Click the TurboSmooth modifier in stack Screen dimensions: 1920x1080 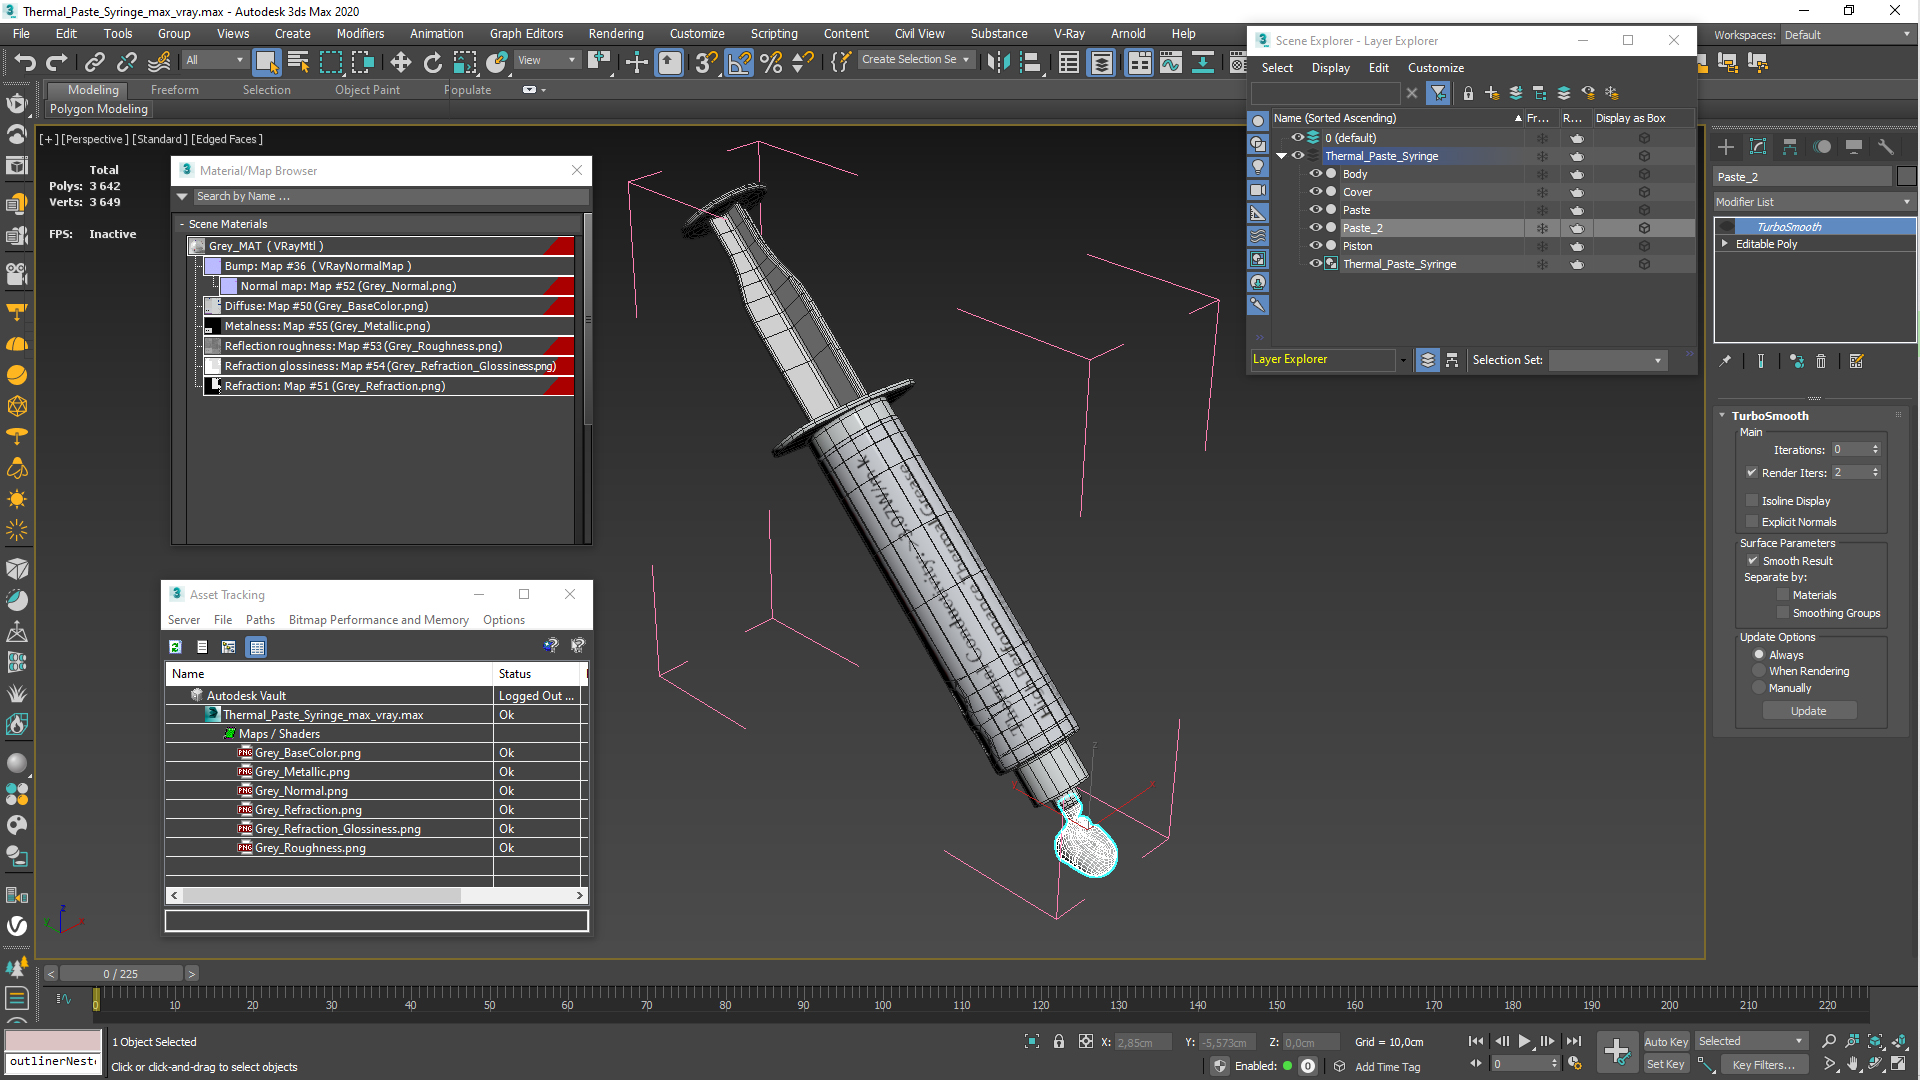tap(1789, 225)
